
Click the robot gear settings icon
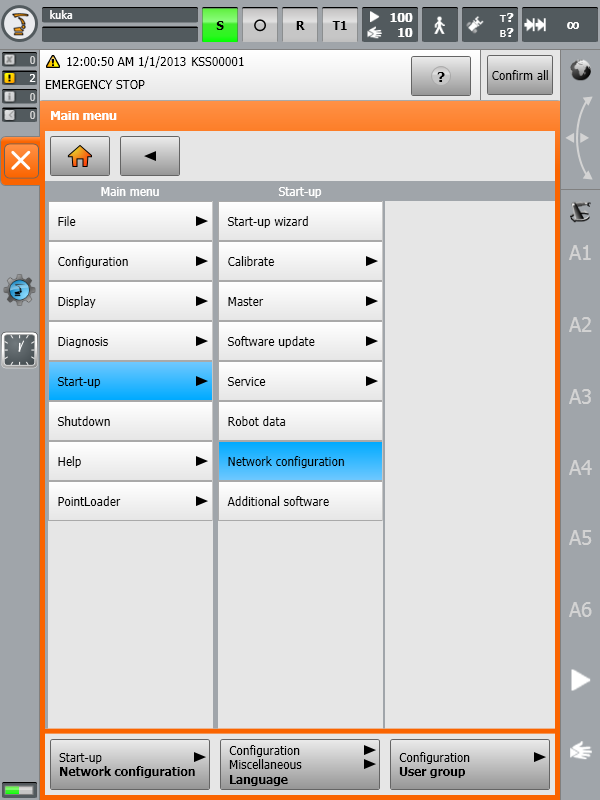[x=20, y=290]
